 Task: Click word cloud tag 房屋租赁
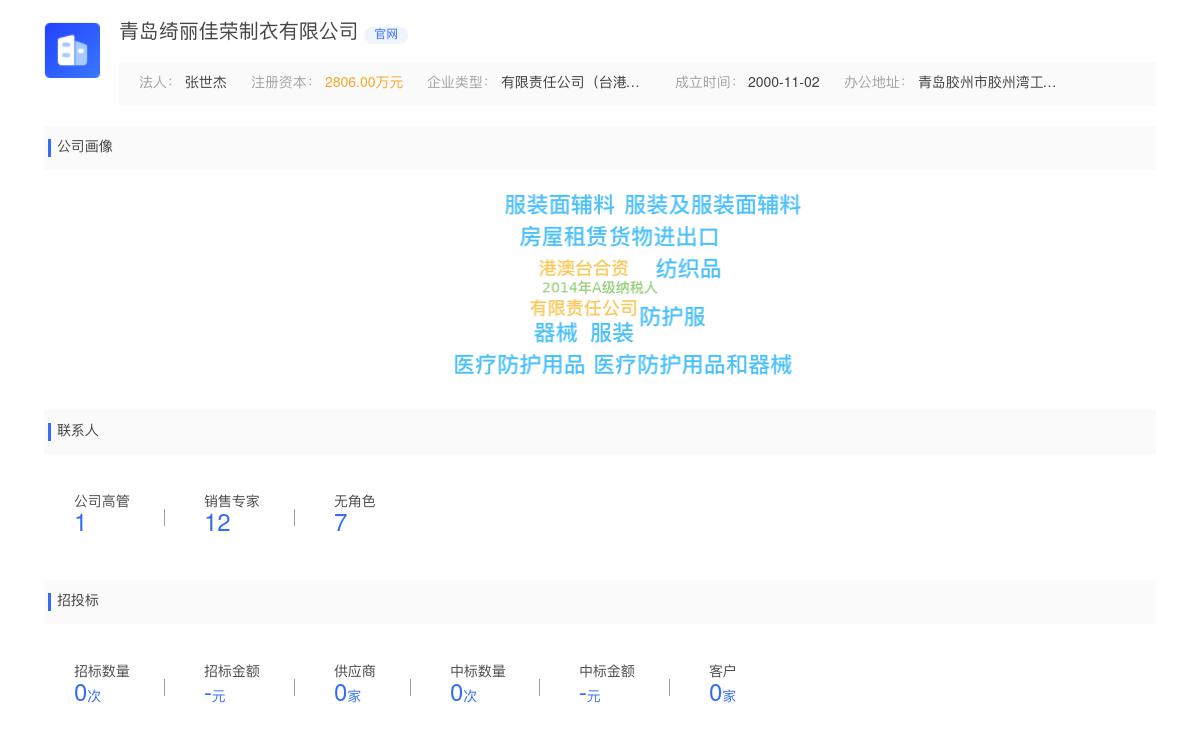point(563,237)
